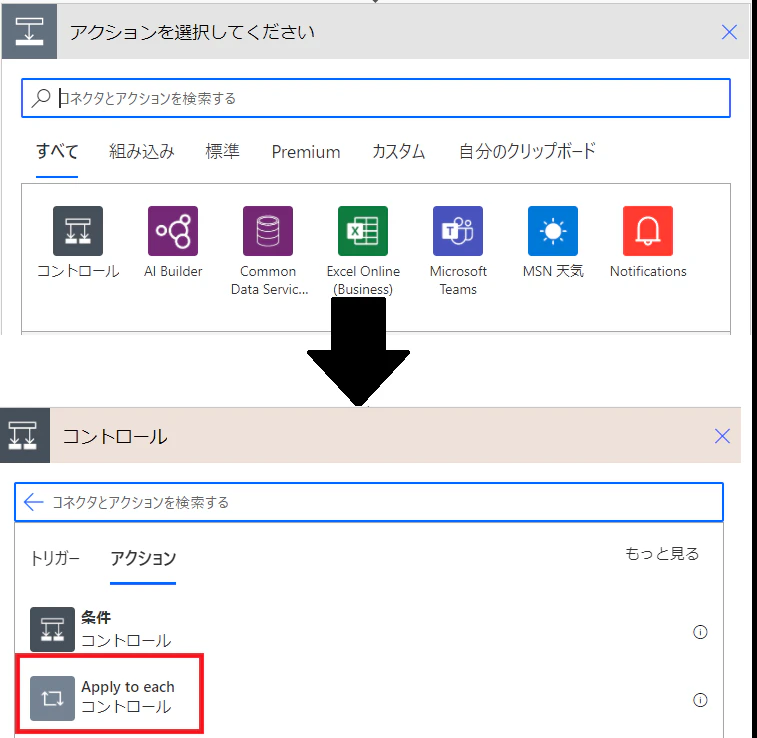Image resolution: width=757 pixels, height=738 pixels.
Task: Click the action header icon in top panel
Action: [x=29, y=31]
